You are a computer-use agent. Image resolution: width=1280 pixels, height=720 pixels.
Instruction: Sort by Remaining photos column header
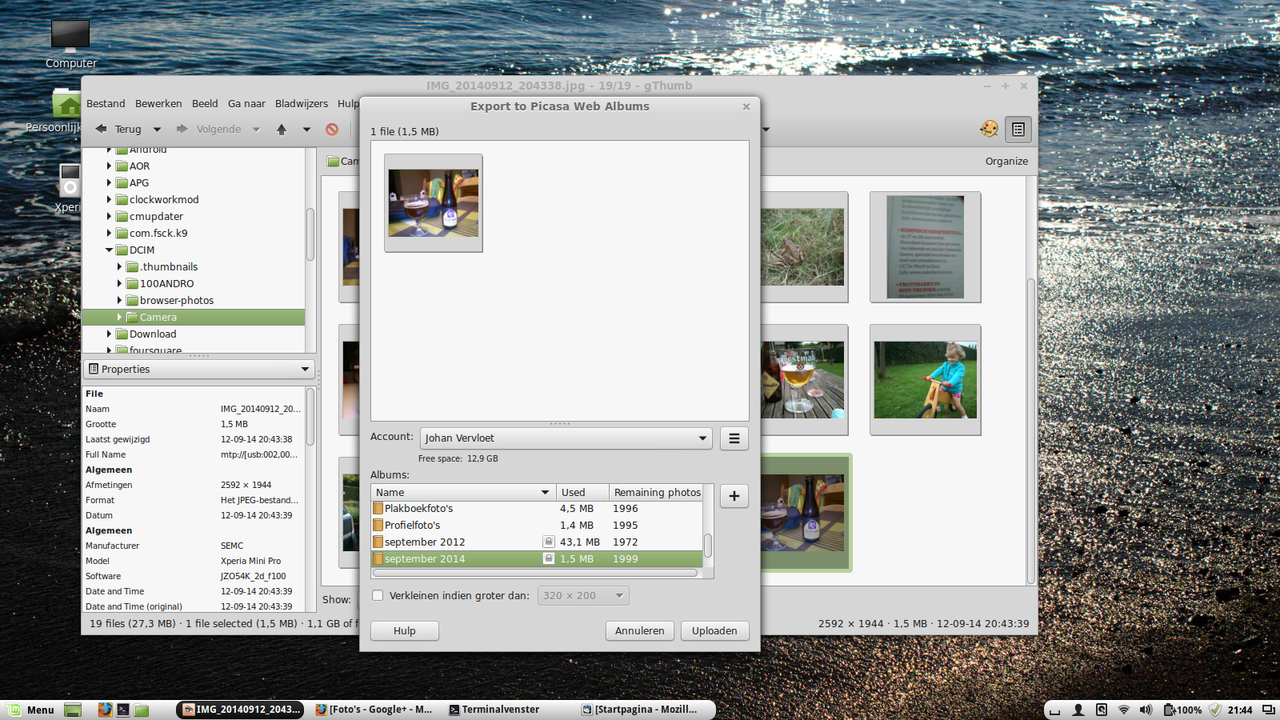point(656,492)
